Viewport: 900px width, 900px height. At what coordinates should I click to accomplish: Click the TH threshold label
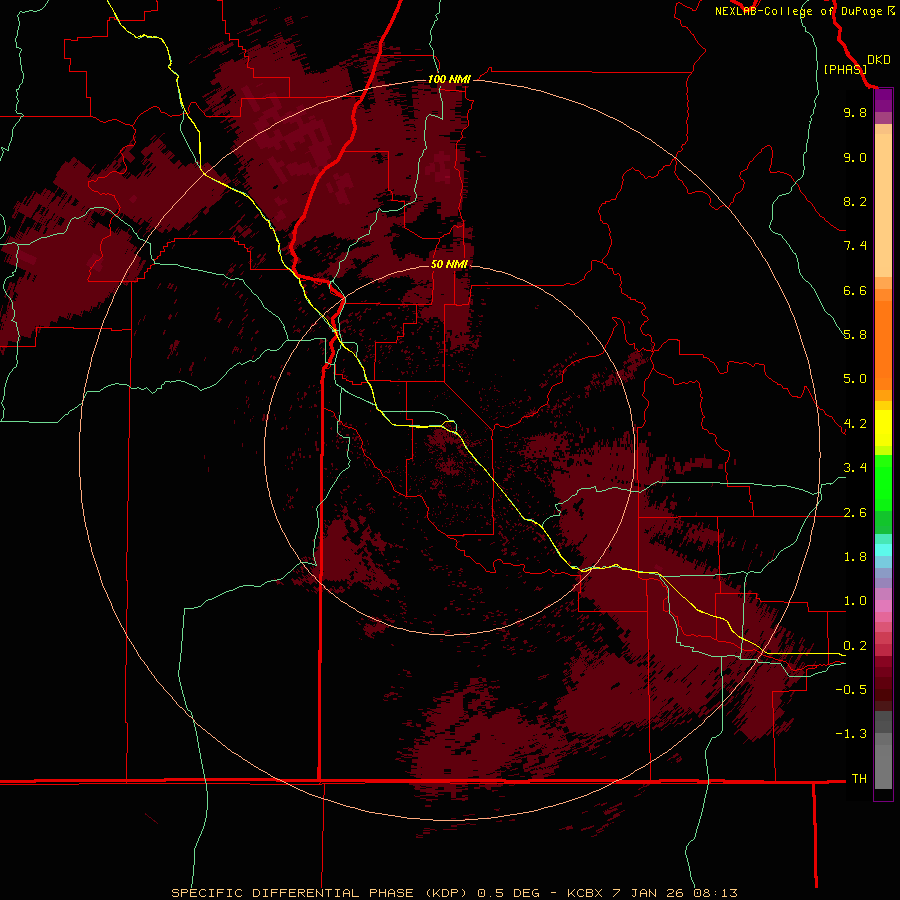(859, 779)
